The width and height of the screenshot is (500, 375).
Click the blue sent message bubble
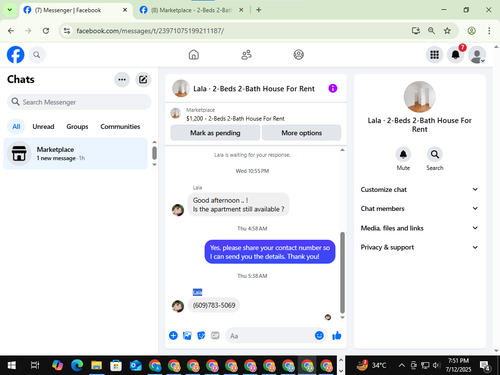(x=270, y=252)
